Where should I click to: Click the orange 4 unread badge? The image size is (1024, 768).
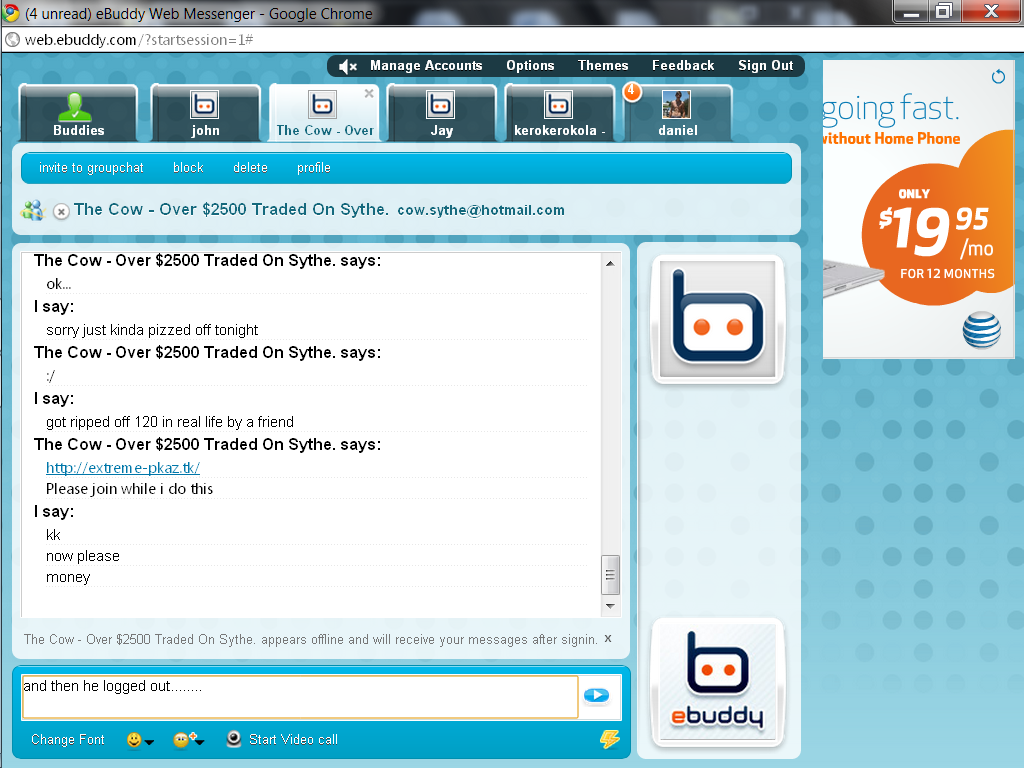click(632, 91)
